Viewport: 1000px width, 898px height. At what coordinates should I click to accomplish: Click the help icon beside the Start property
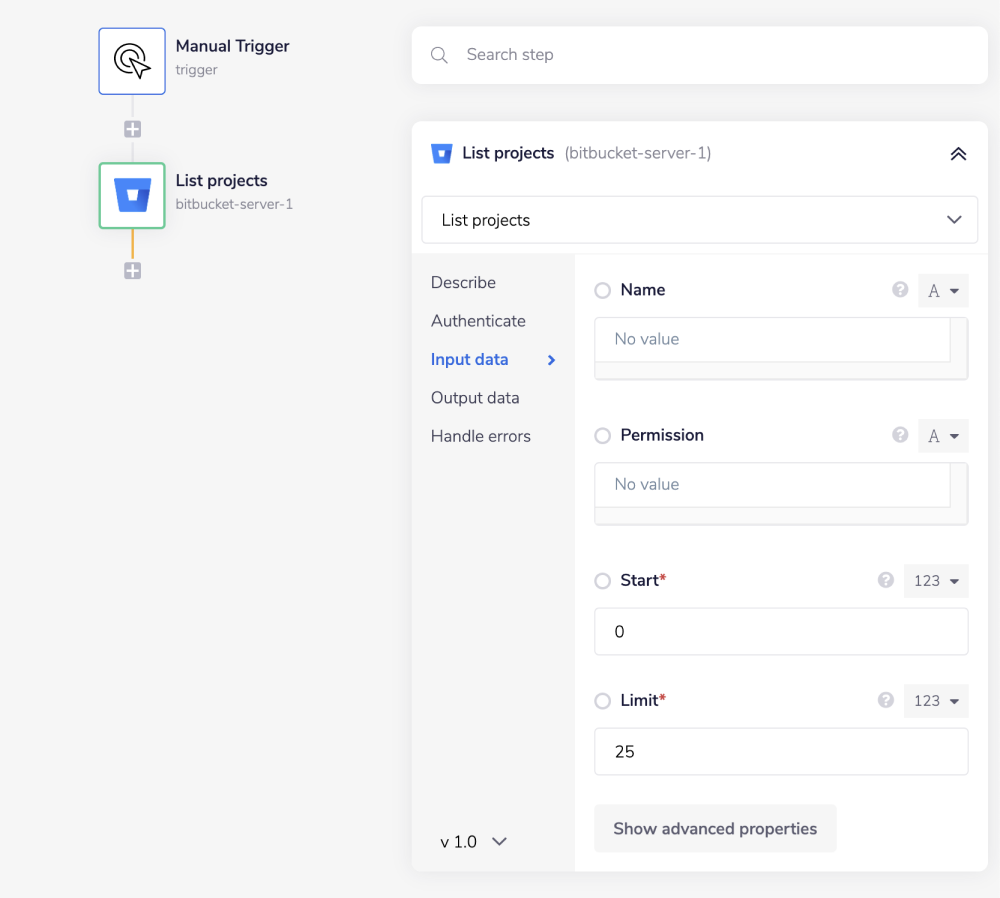(885, 580)
